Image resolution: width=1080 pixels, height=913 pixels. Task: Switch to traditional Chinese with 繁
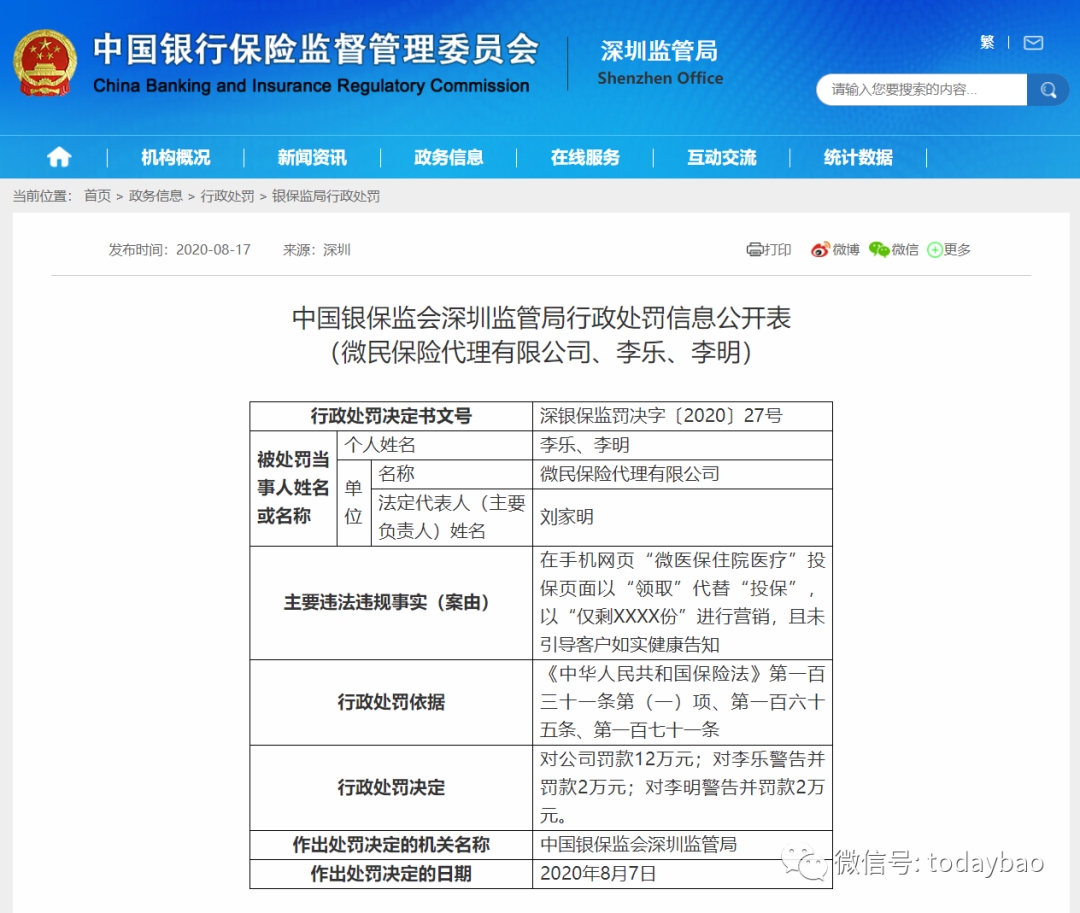click(987, 43)
